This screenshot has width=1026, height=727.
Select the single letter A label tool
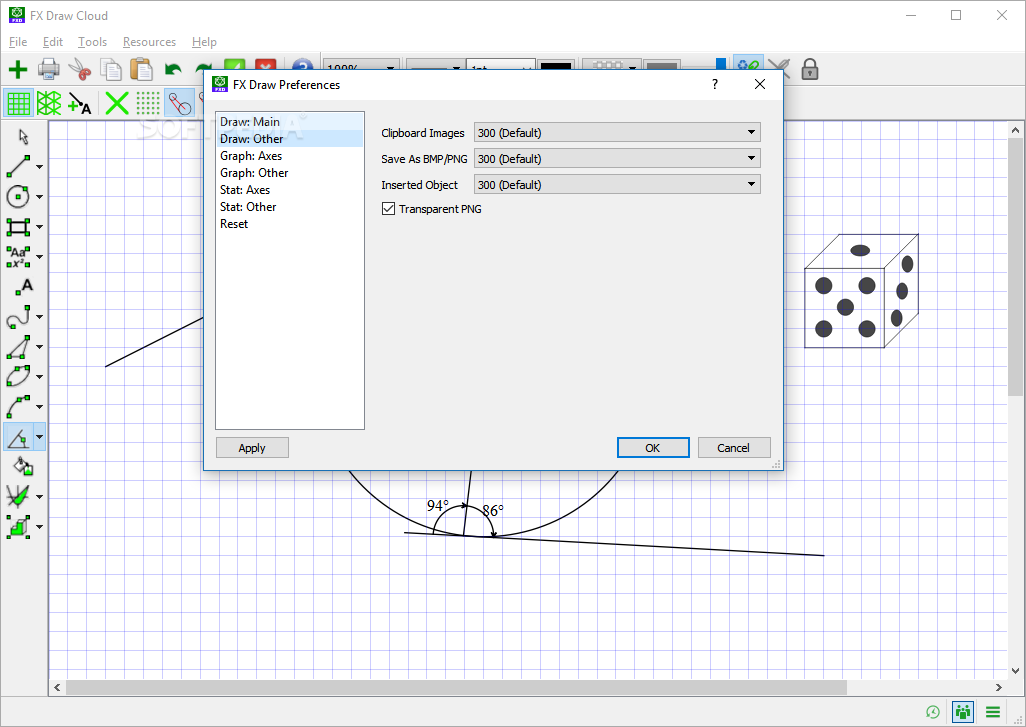click(x=24, y=287)
